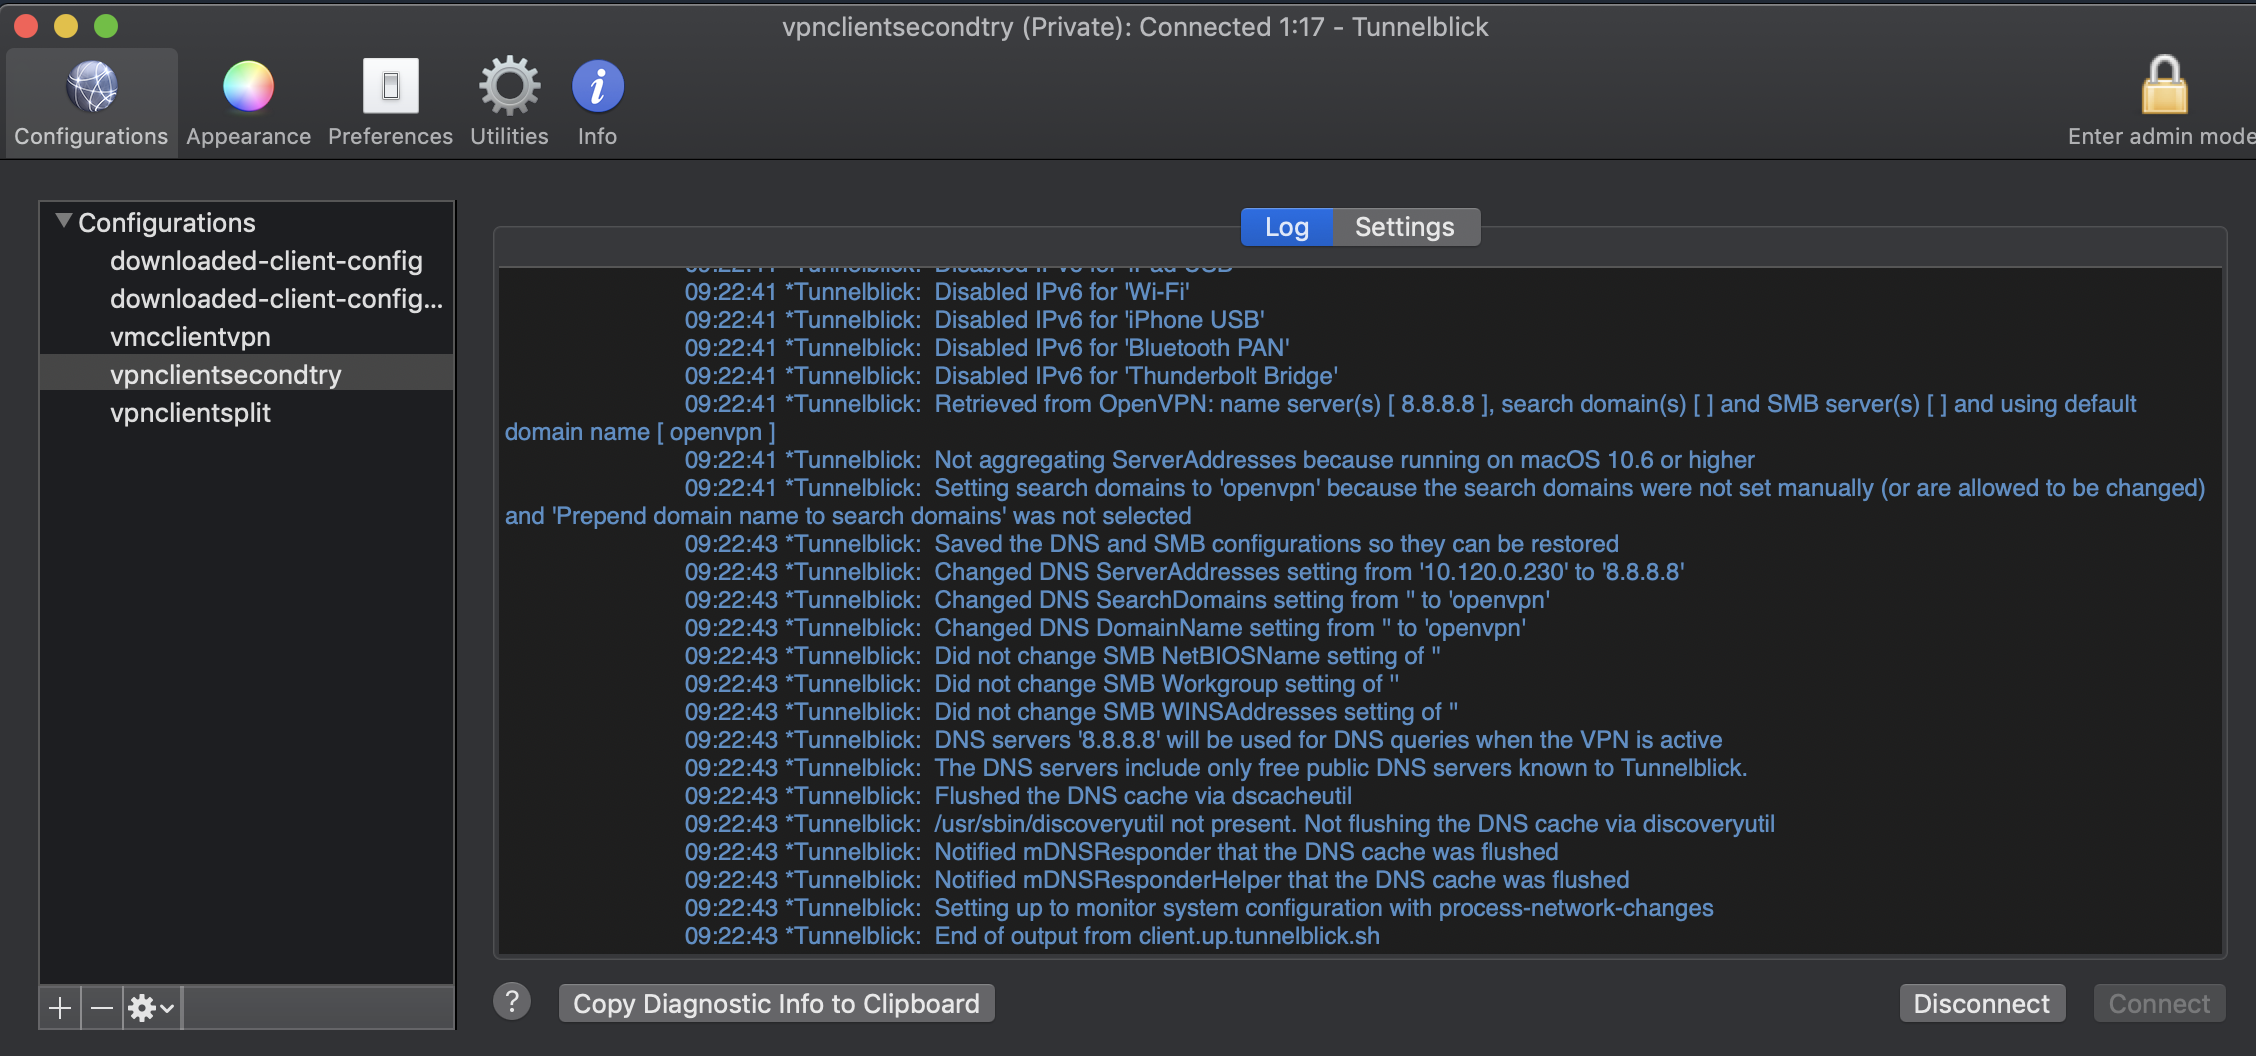Collapse the Configurations tree triangle
2256x1056 pixels.
point(64,221)
